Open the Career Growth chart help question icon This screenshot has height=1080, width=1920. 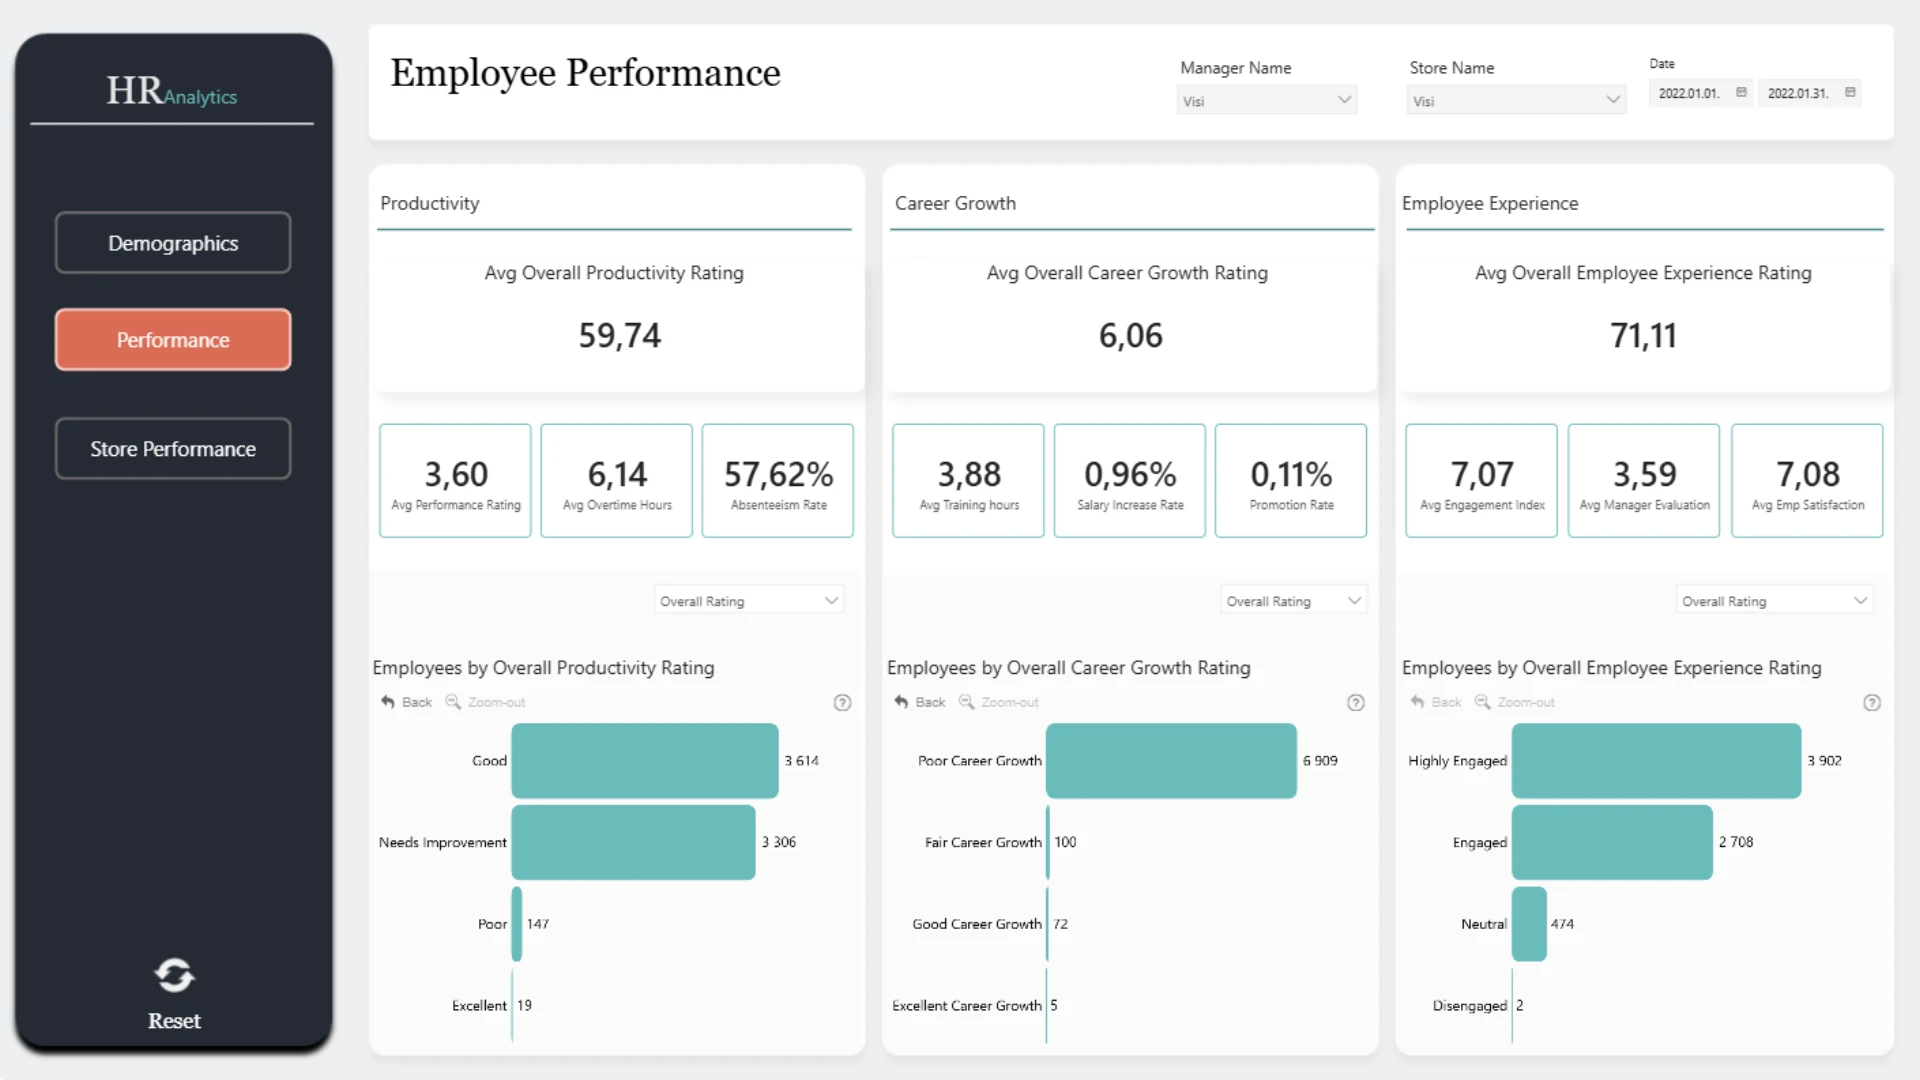(x=1356, y=703)
